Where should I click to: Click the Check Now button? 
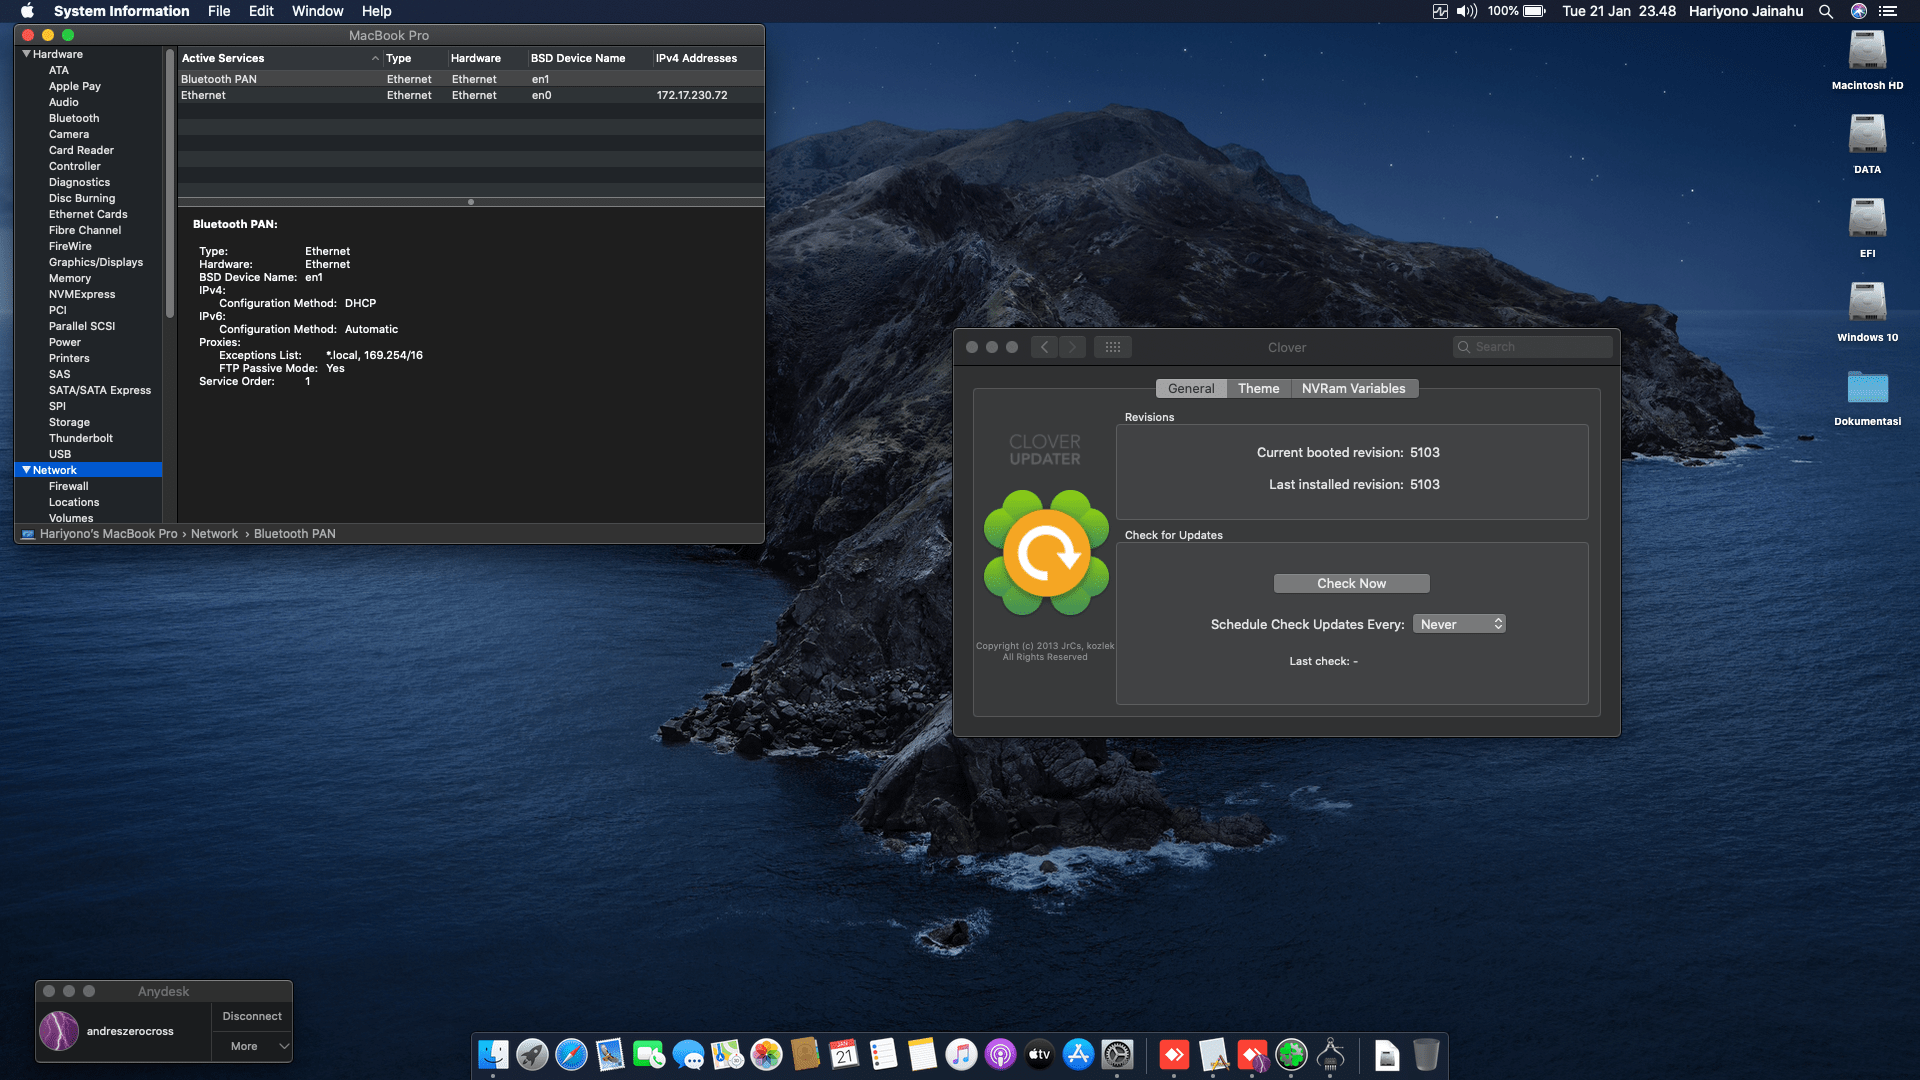(1351, 583)
